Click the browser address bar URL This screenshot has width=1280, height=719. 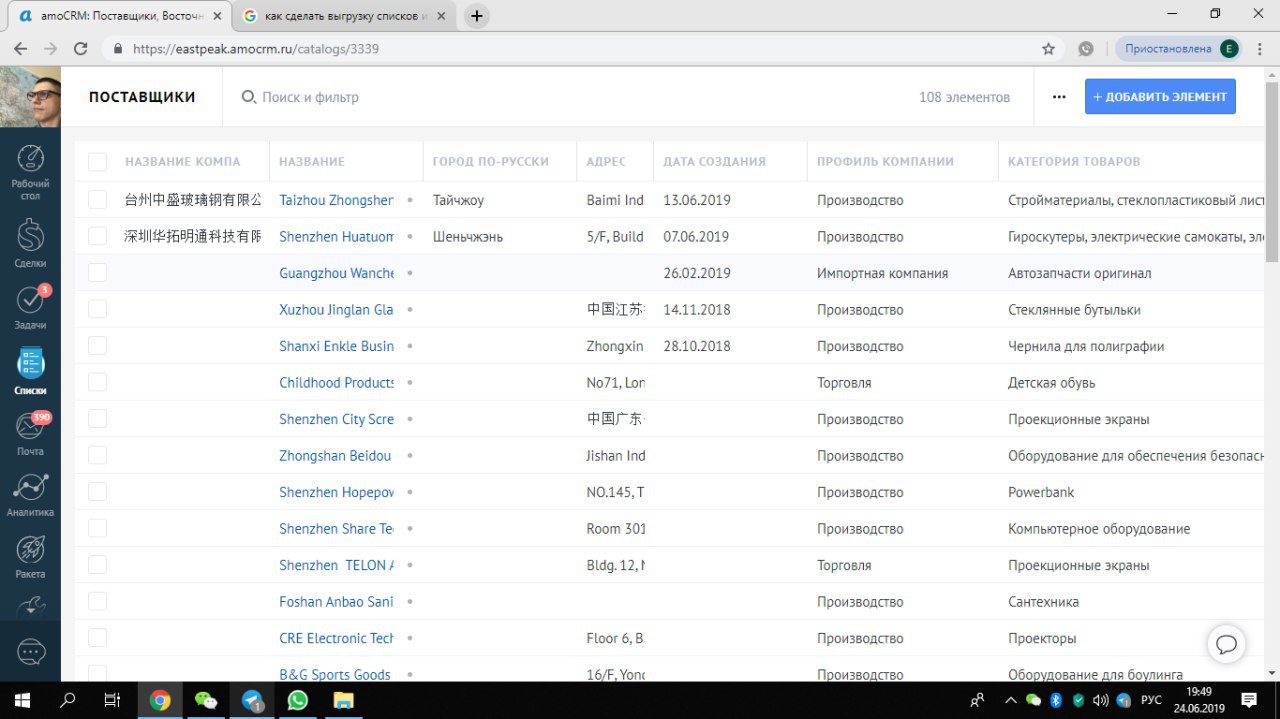coord(255,48)
